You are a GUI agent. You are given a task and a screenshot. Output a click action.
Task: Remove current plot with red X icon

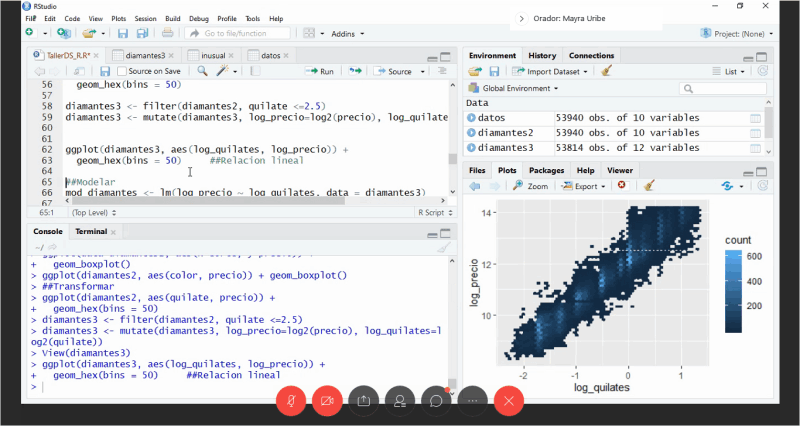coord(622,185)
